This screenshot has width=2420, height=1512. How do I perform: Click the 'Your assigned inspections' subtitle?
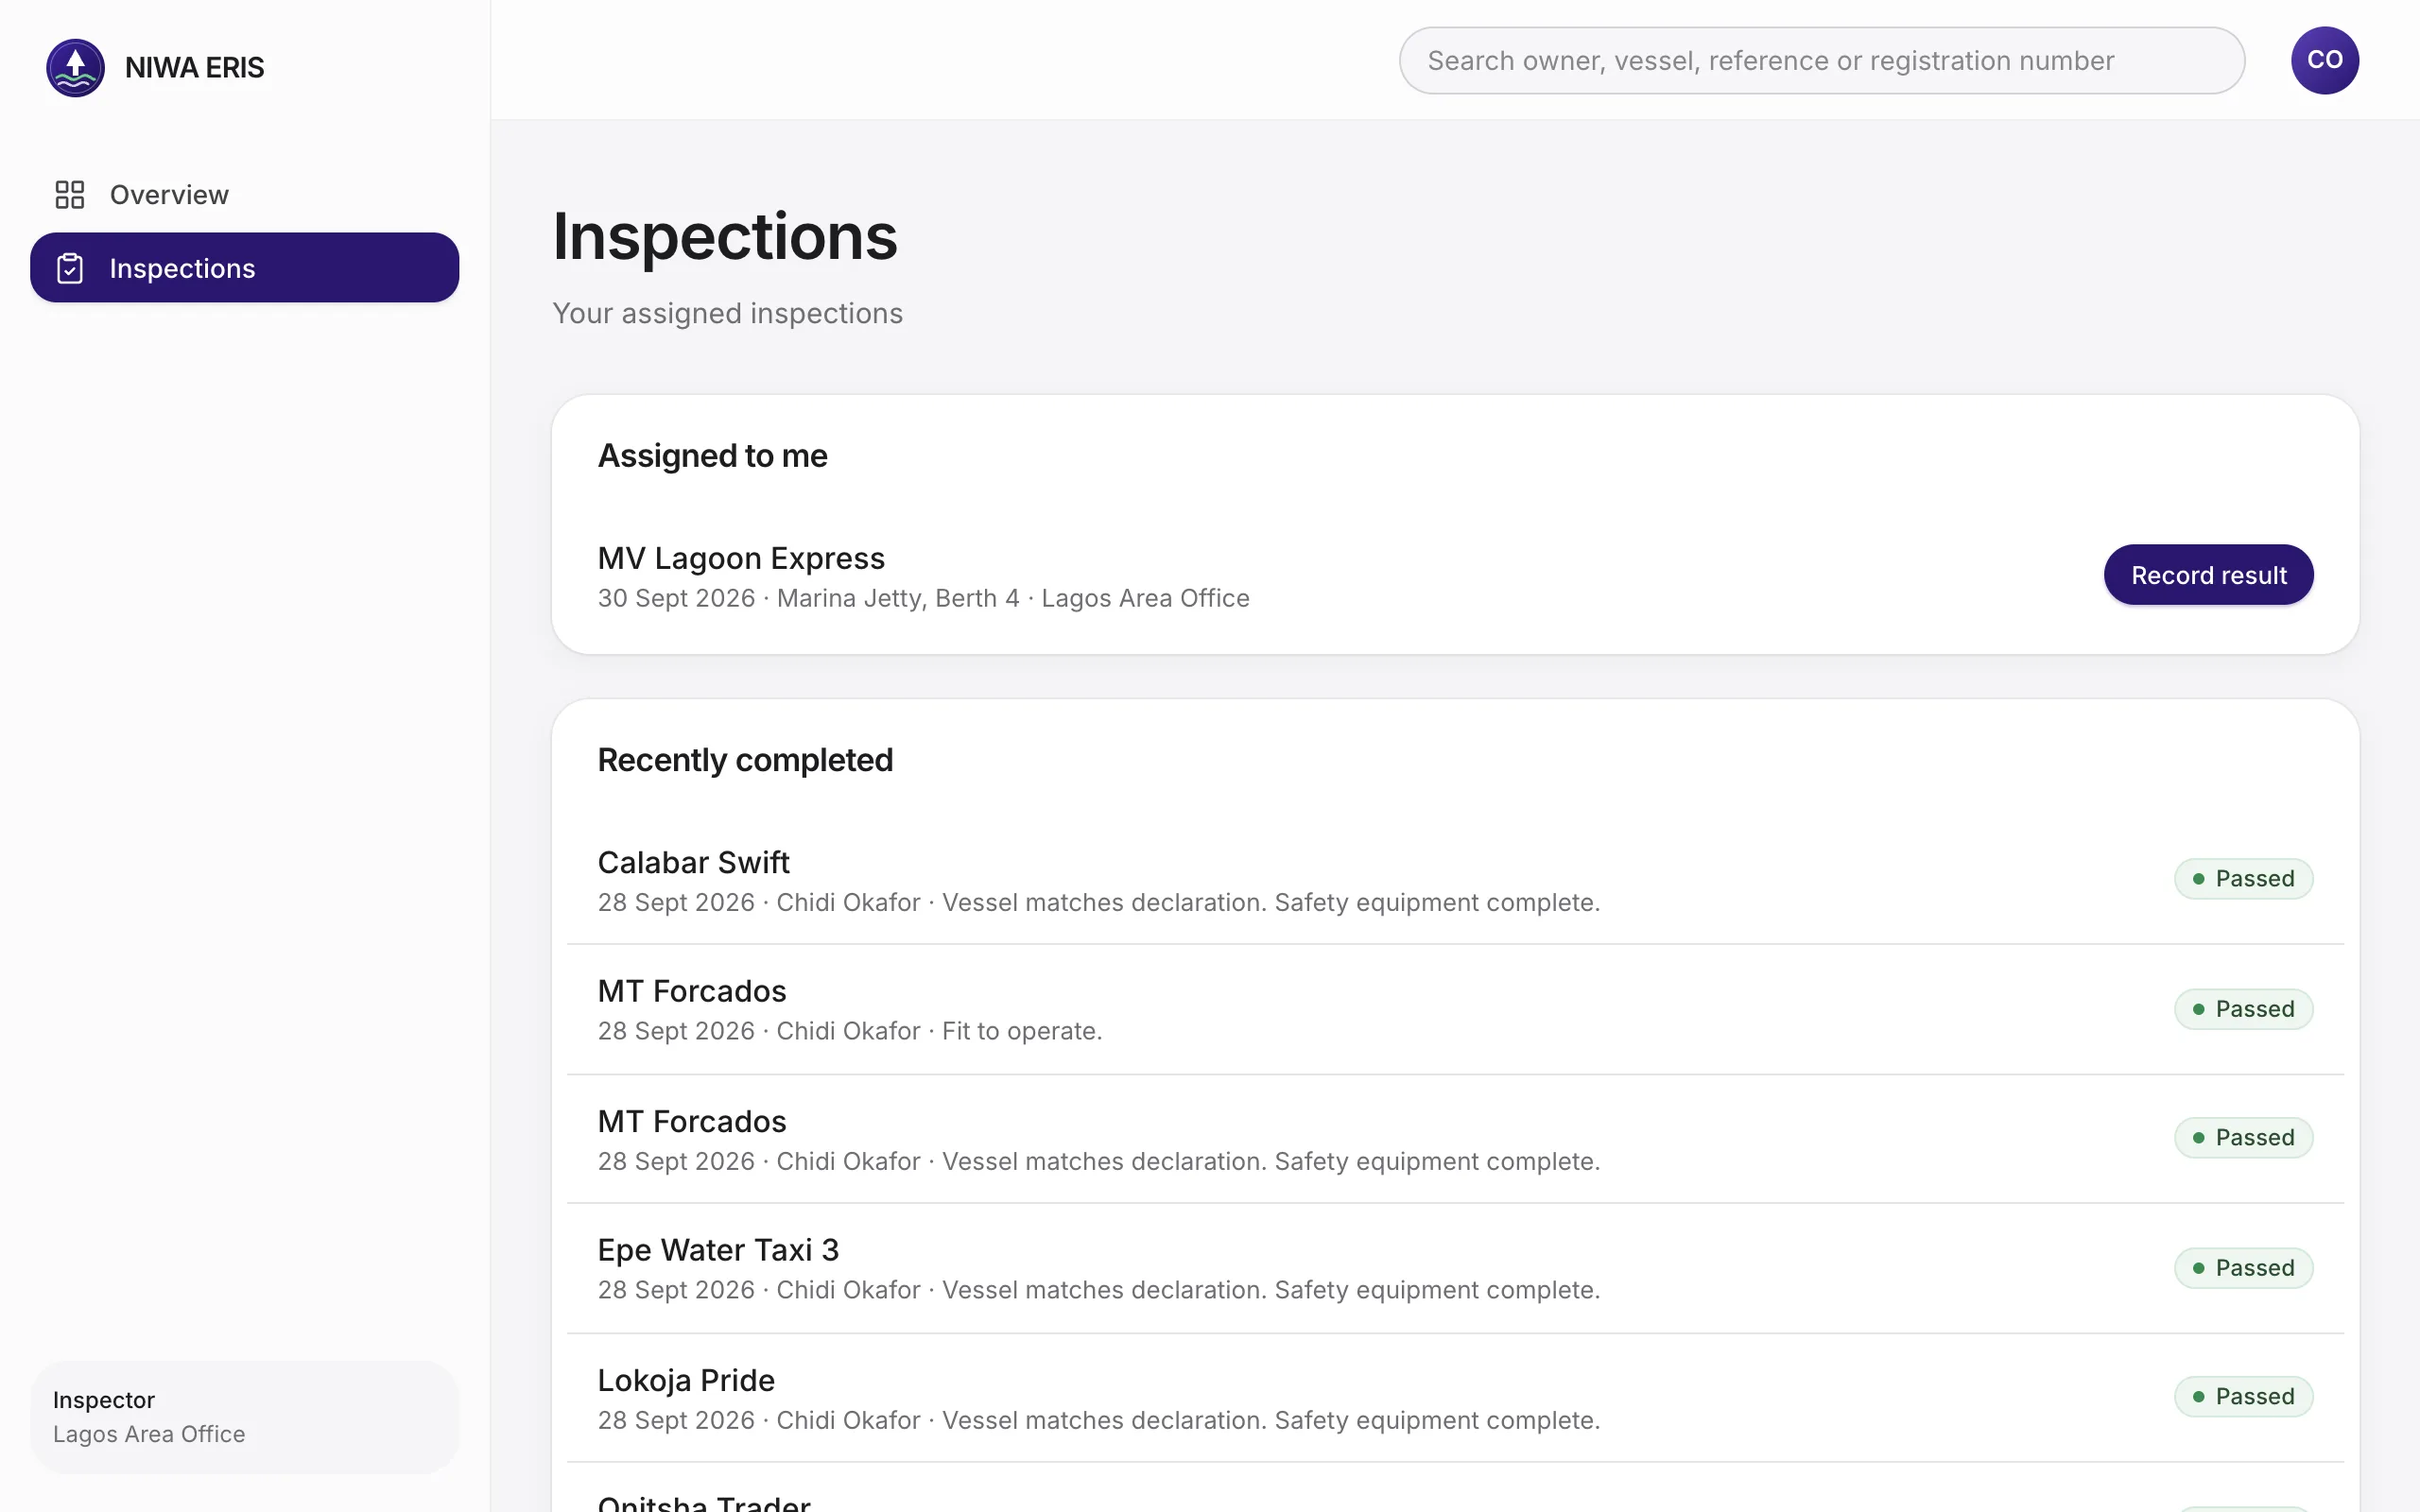point(727,314)
